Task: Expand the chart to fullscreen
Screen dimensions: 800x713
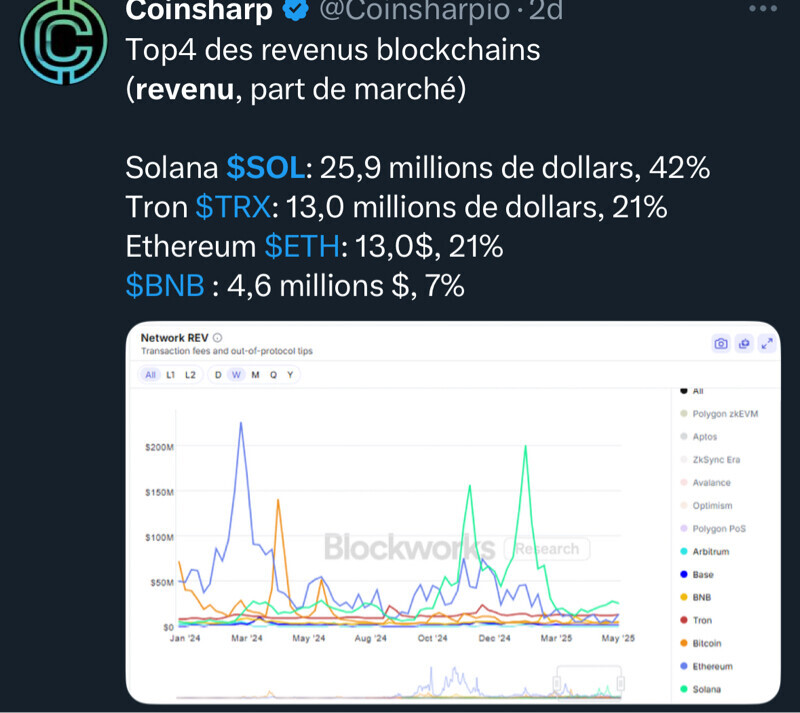Action: (767, 344)
